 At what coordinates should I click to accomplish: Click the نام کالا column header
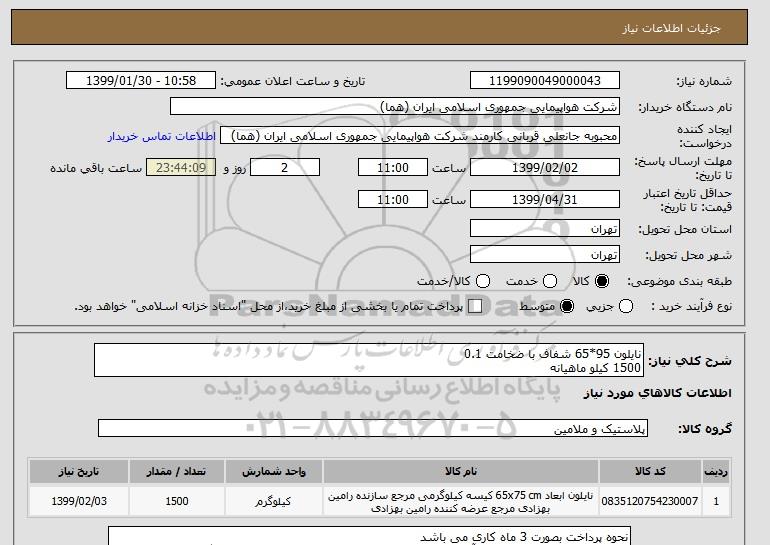(461, 471)
